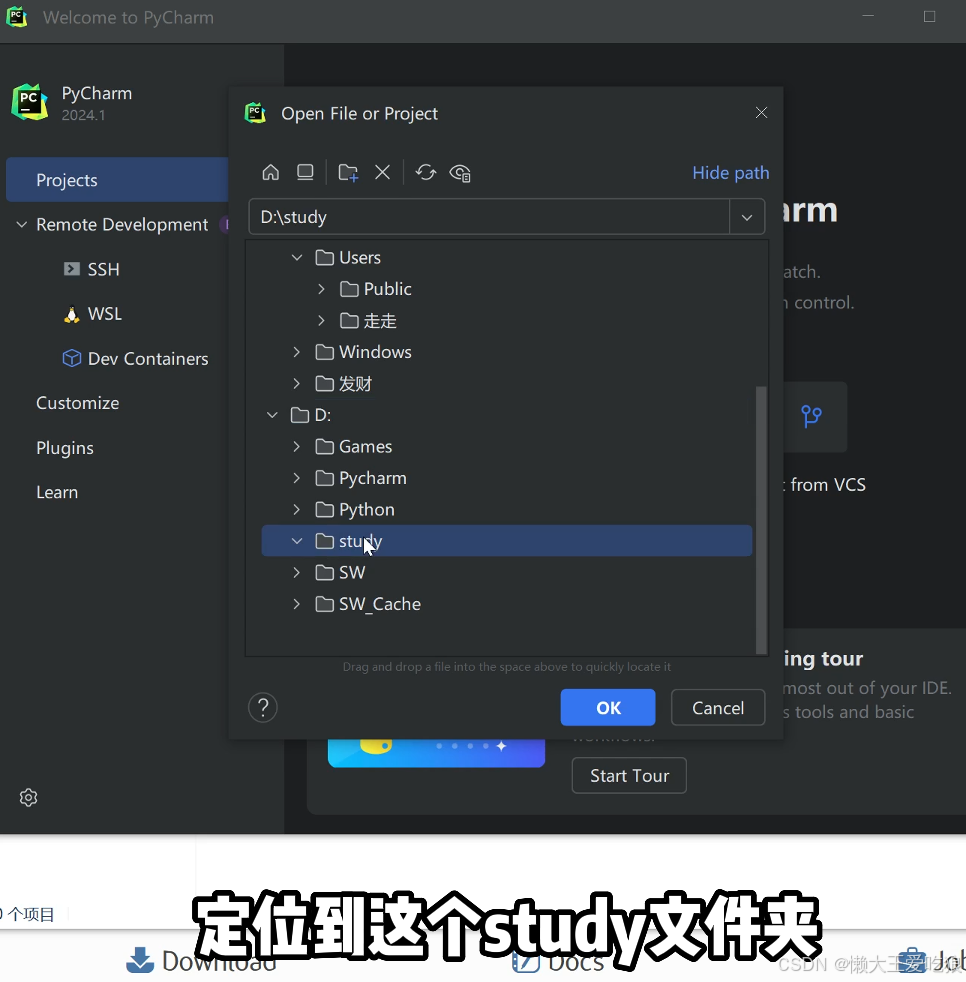This screenshot has height=982, width=966.
Task: Click the file tree vertical scrollbar
Action: click(x=761, y=520)
